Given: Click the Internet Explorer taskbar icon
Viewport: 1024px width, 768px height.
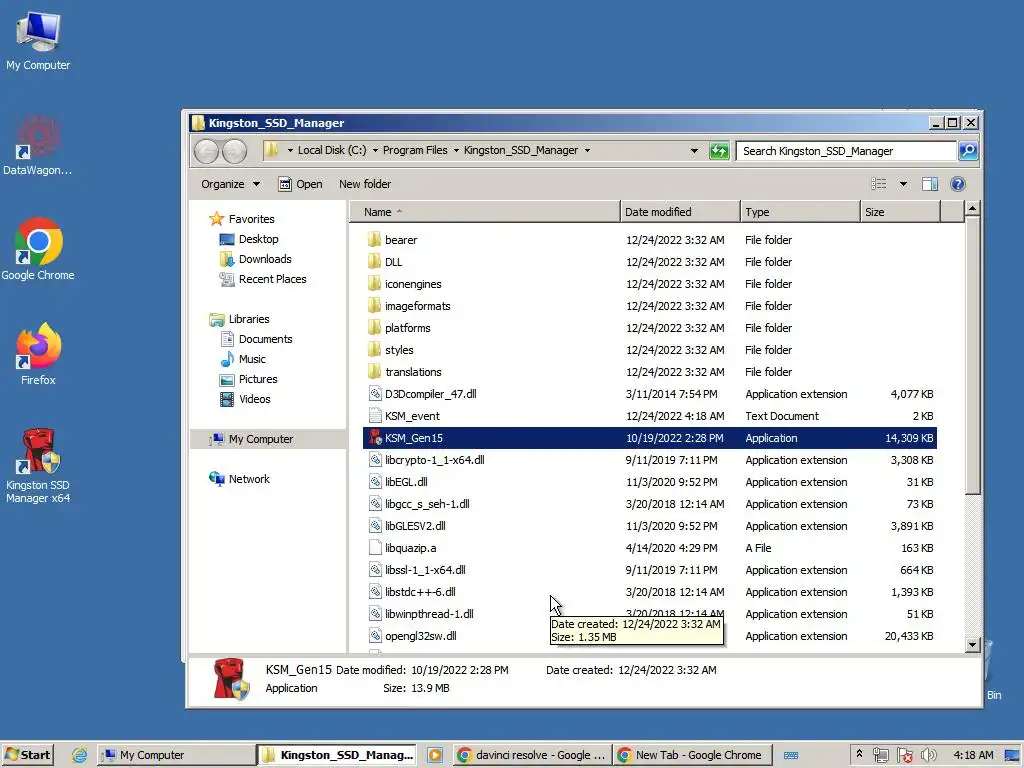Looking at the screenshot, I should [80, 755].
